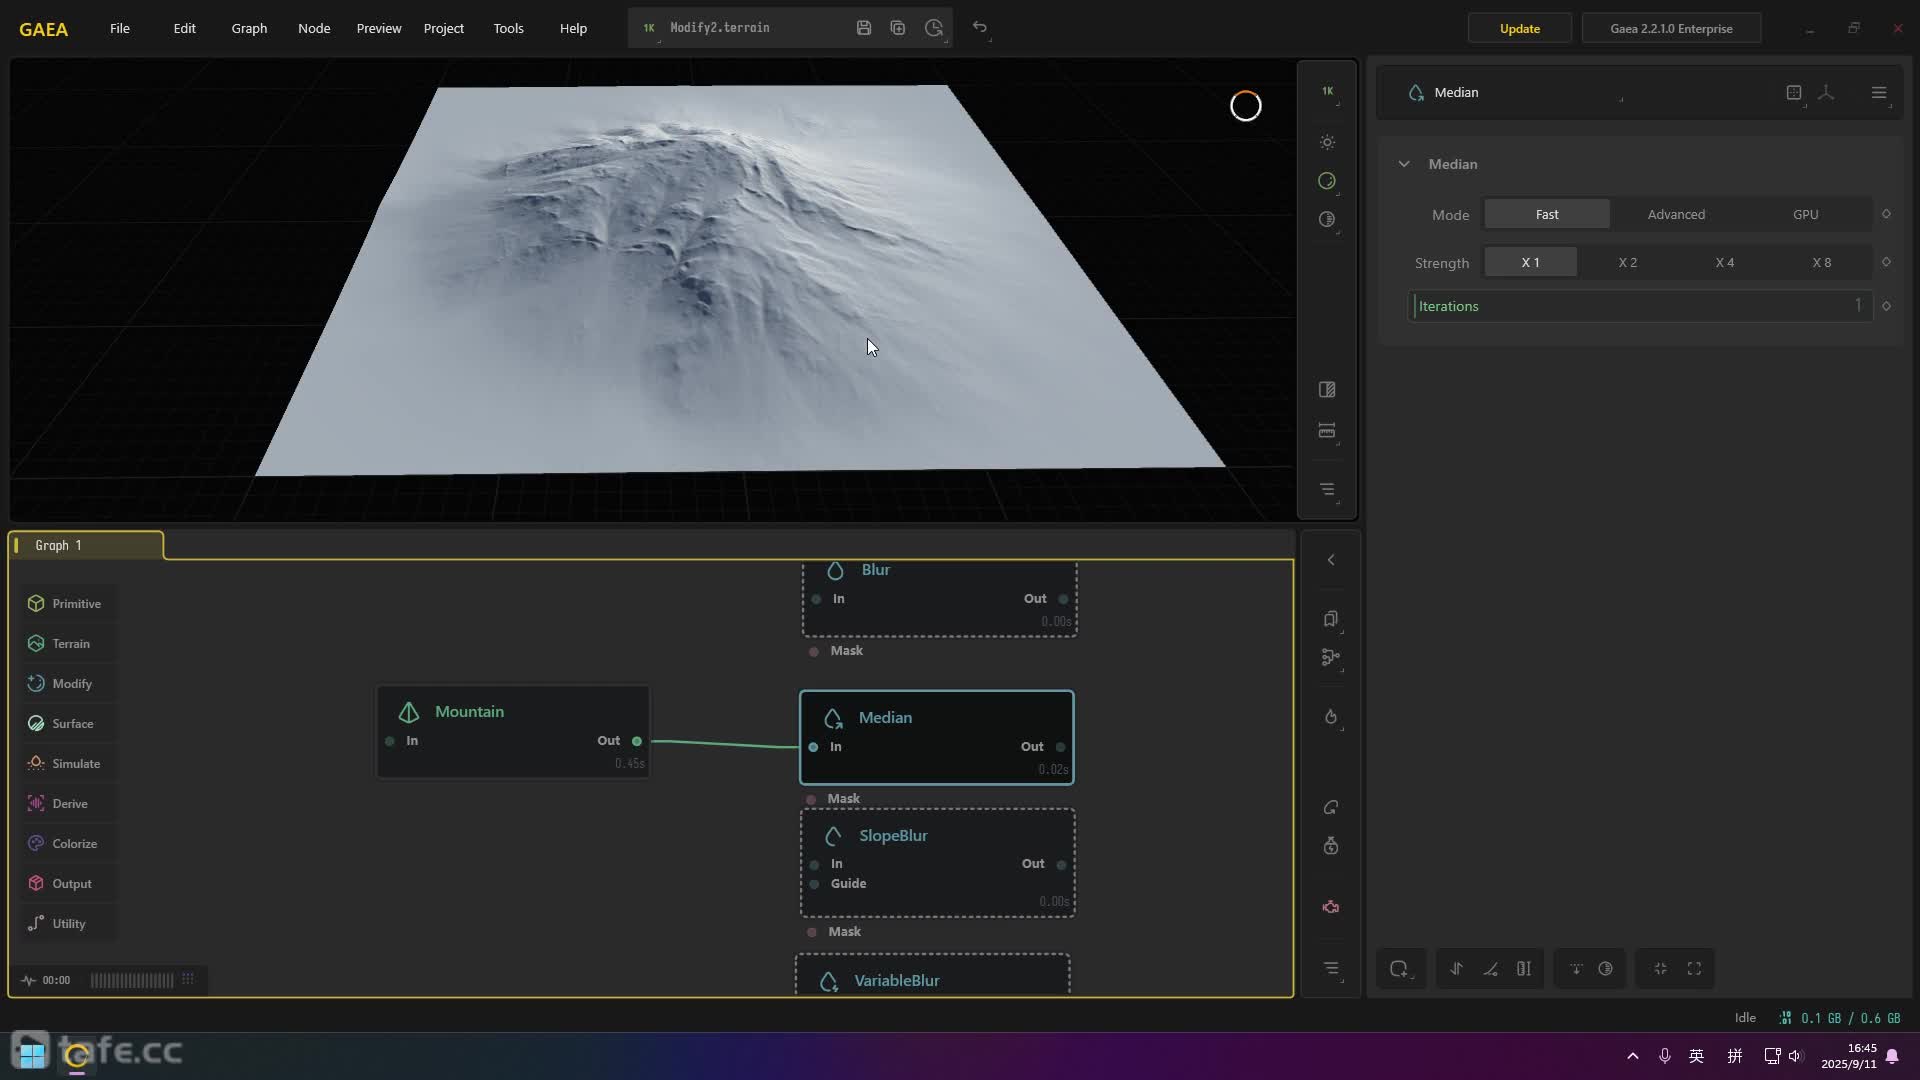Image resolution: width=1920 pixels, height=1080 pixels.
Task: Click the Iterations slider field
Action: (1638, 306)
